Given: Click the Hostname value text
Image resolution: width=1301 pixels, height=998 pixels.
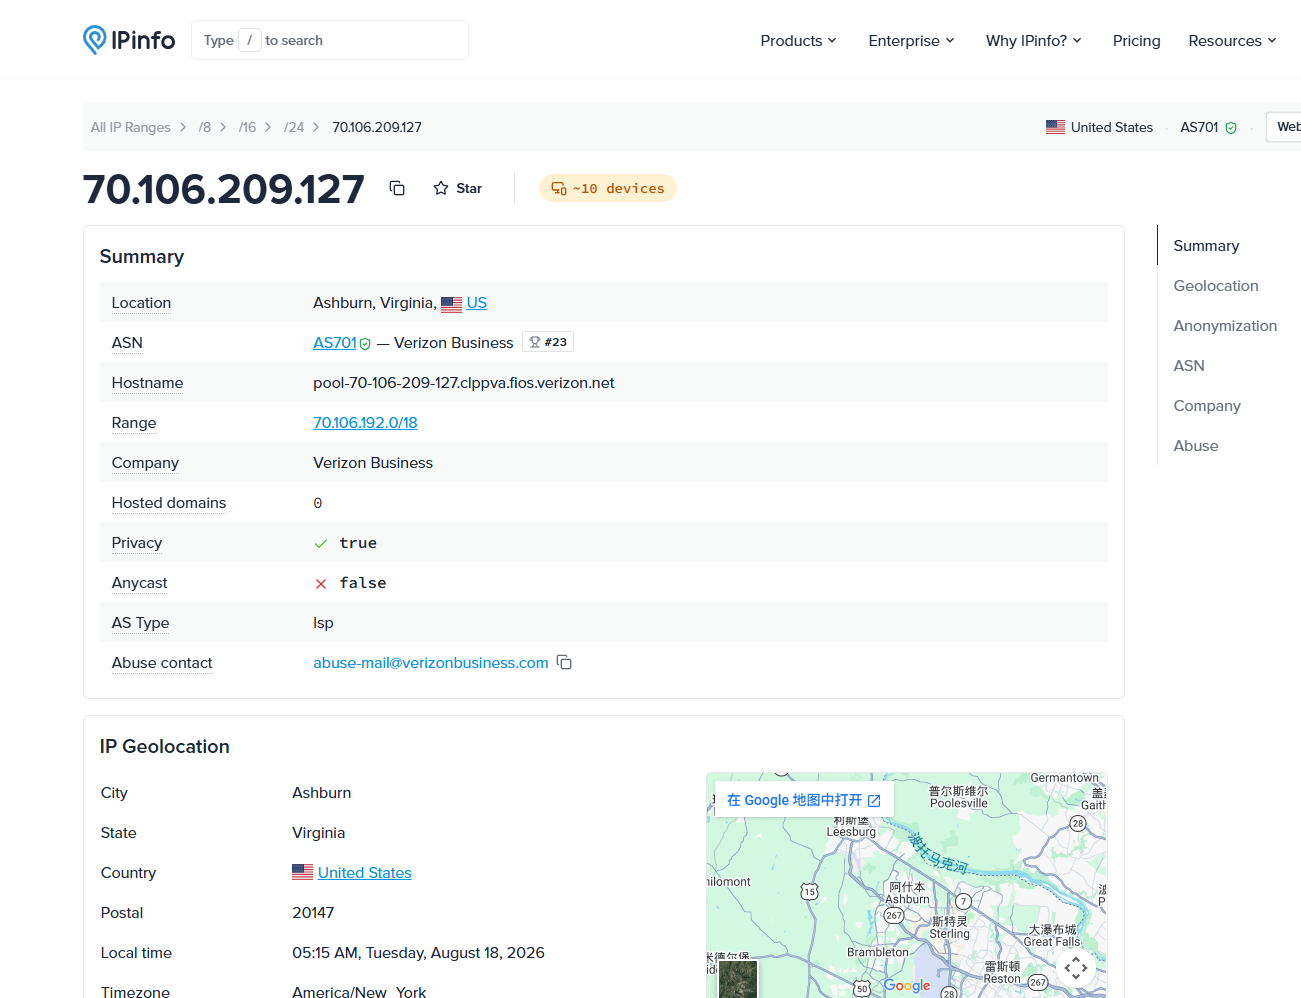Looking at the screenshot, I should [464, 383].
